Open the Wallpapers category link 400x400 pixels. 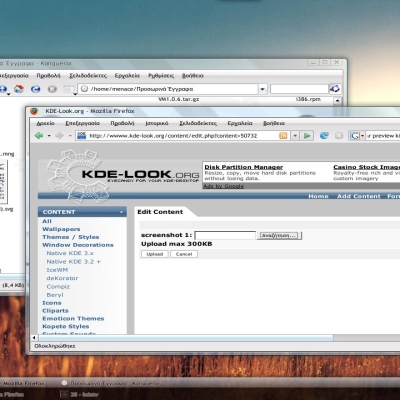61,229
